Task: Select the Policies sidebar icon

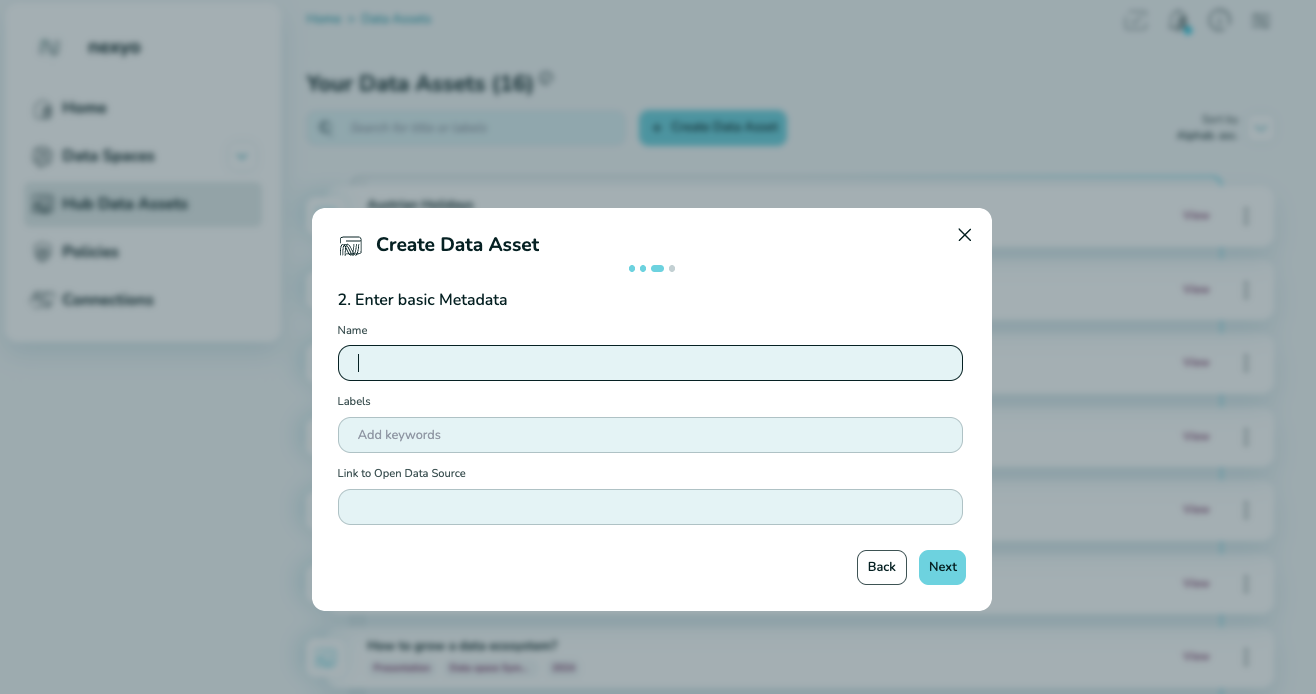Action: click(x=42, y=252)
